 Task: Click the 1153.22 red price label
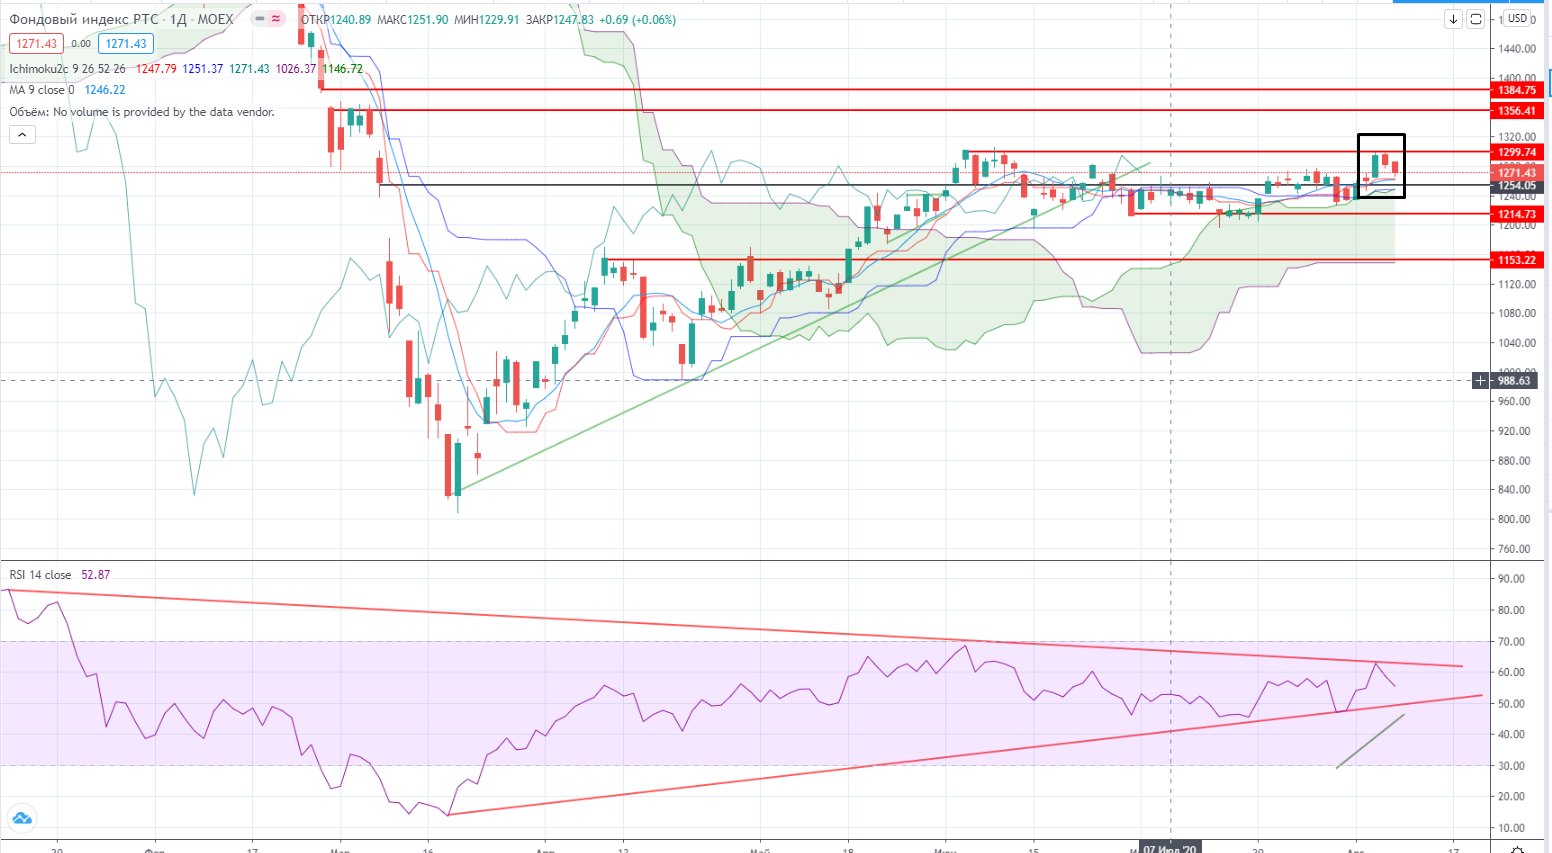click(x=1517, y=260)
